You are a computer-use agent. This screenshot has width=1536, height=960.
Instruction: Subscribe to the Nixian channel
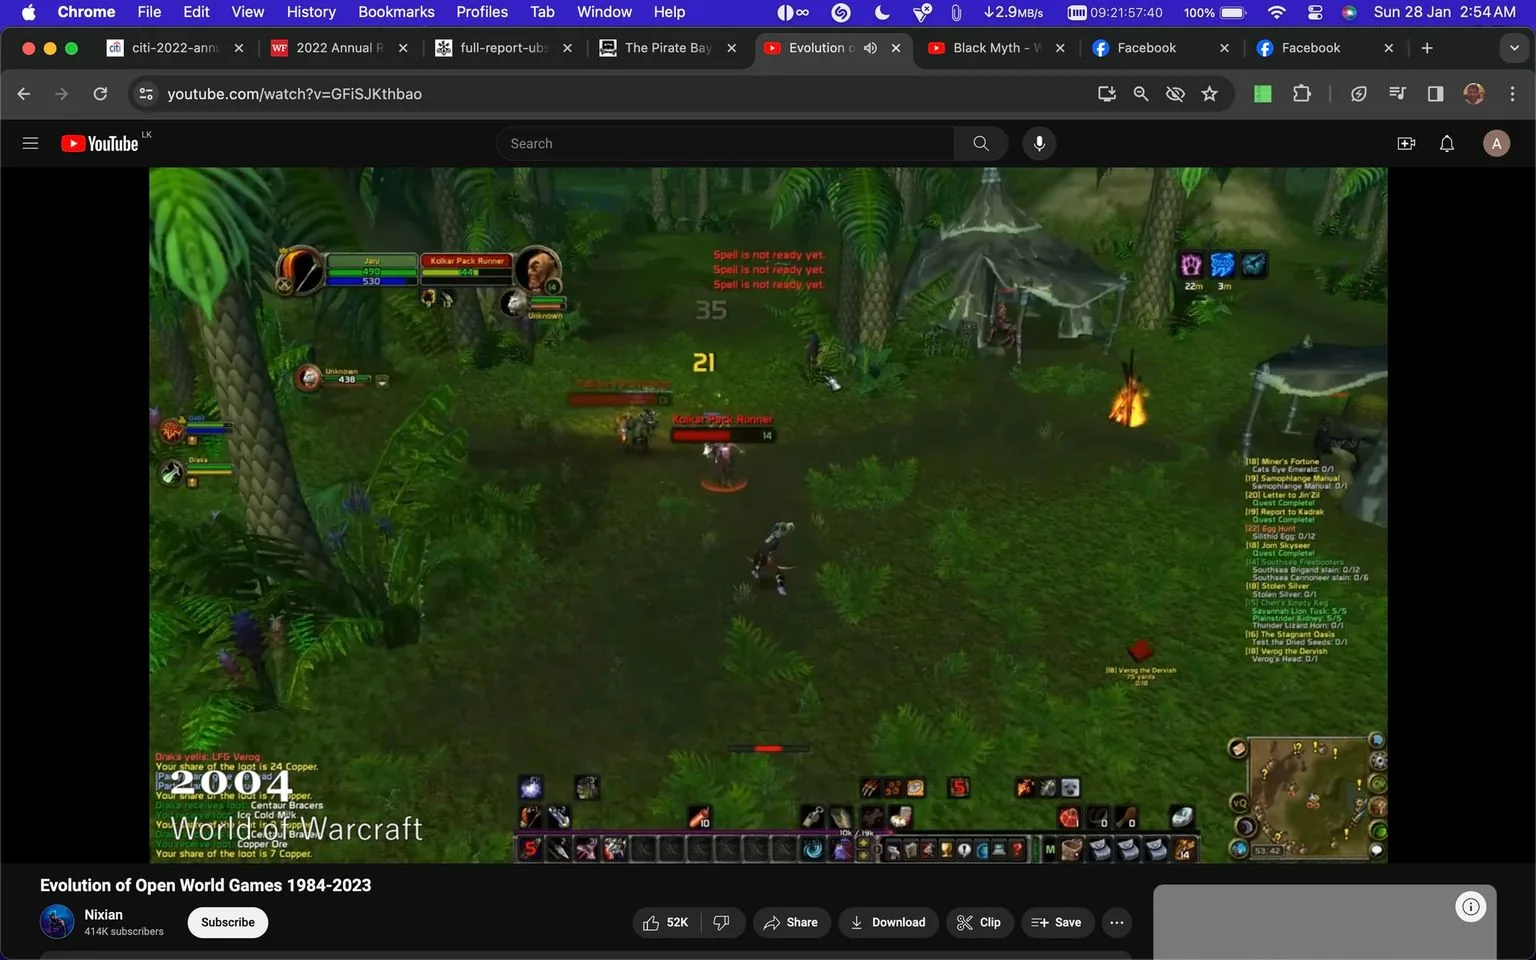coord(228,922)
